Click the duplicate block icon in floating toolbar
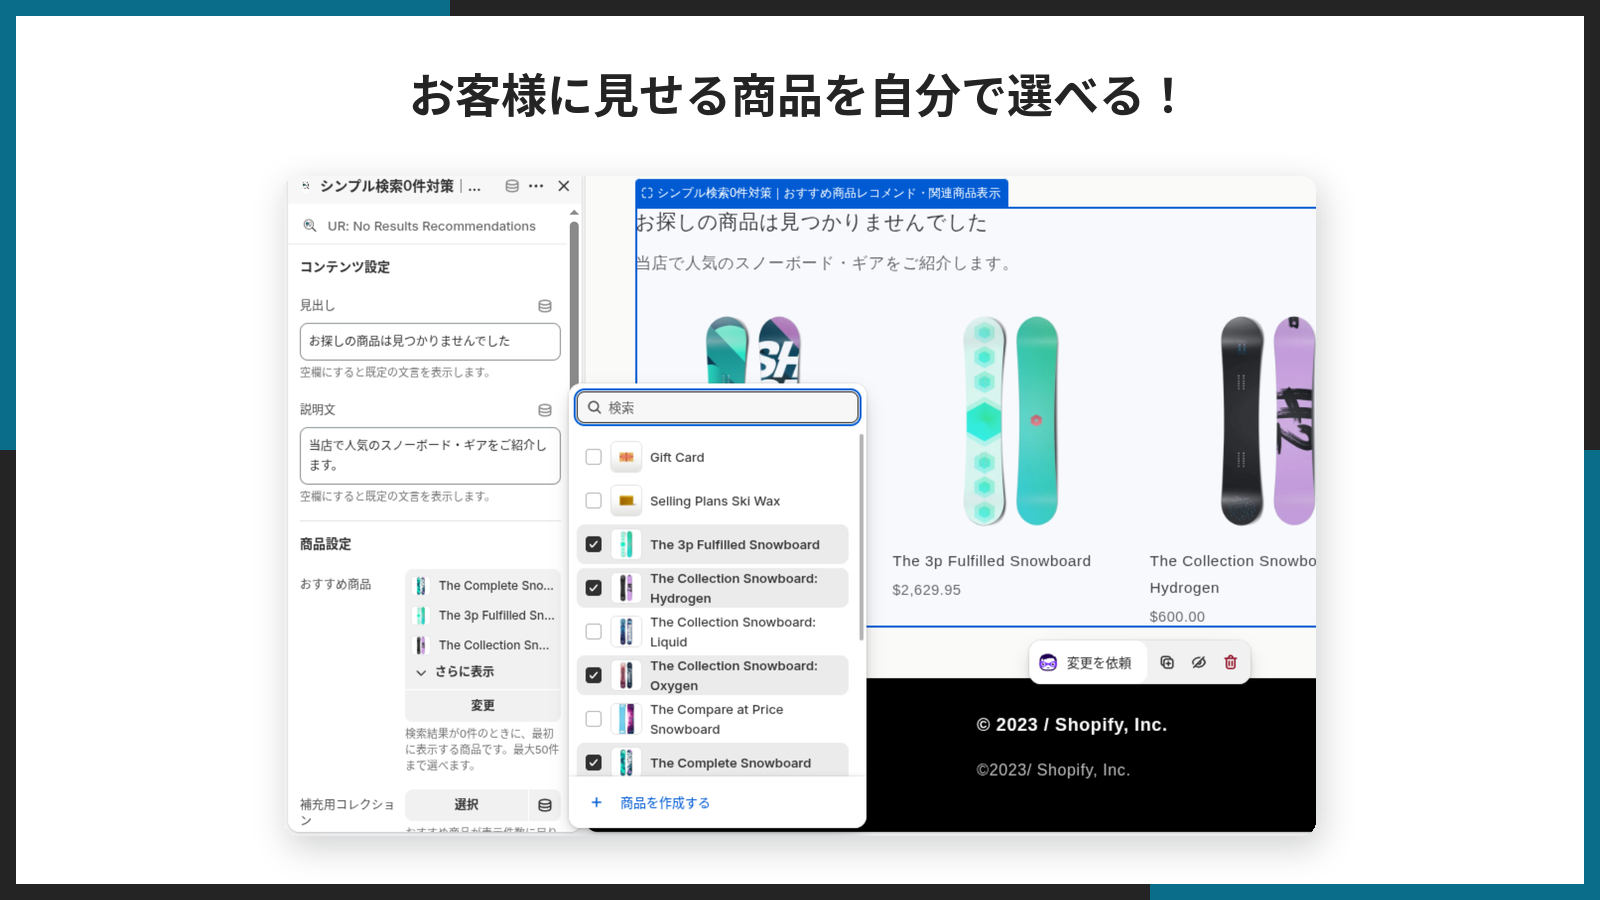Image resolution: width=1600 pixels, height=900 pixels. point(1167,662)
